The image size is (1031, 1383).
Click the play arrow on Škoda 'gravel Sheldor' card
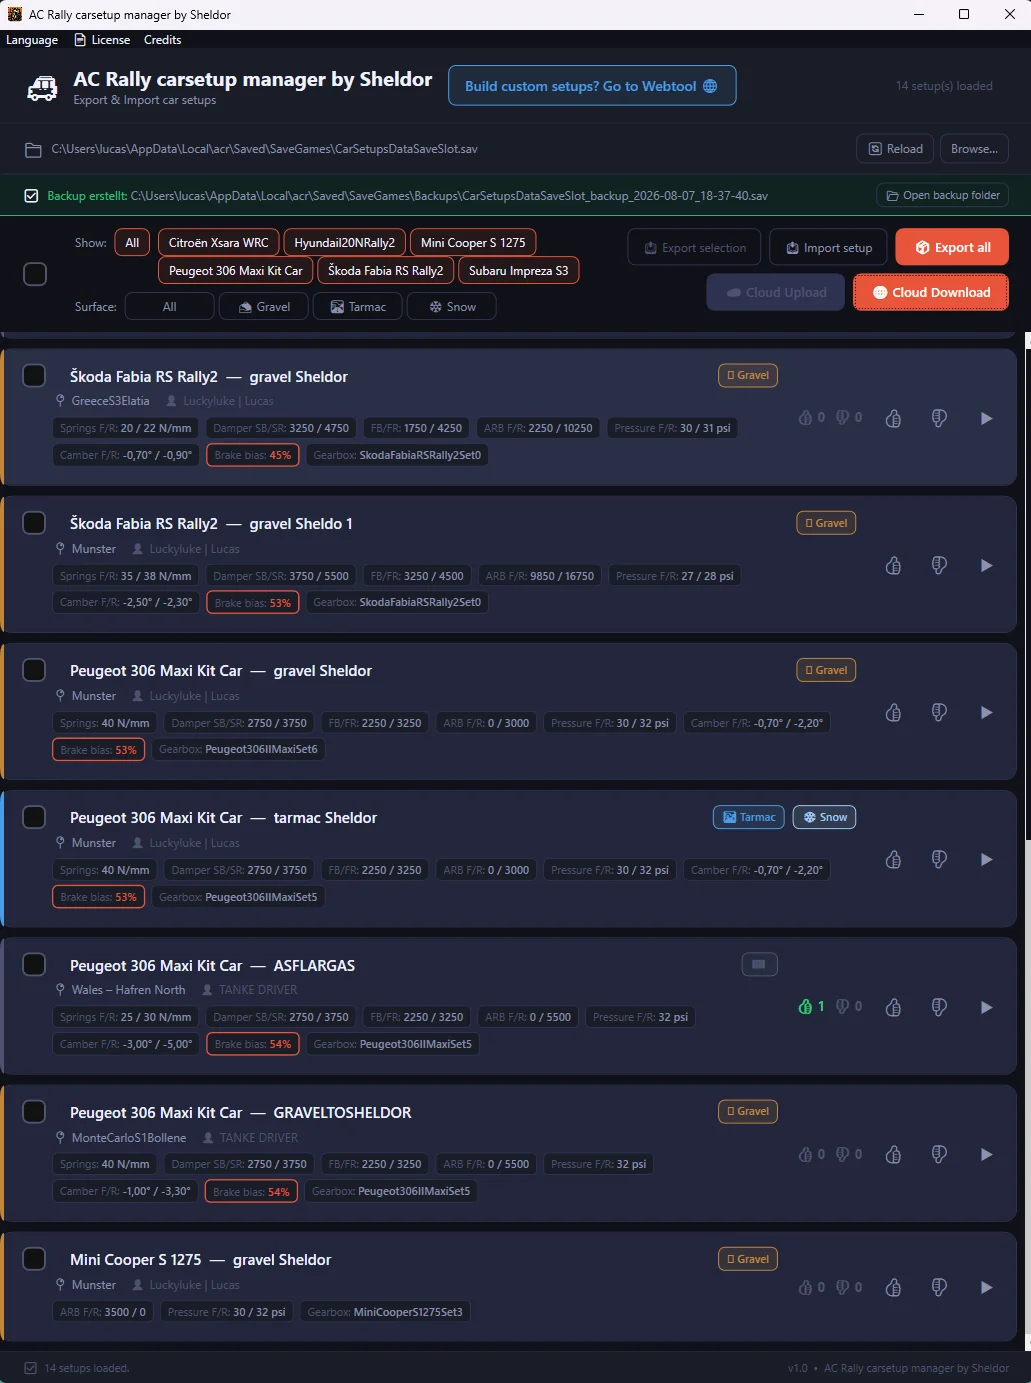pos(986,418)
